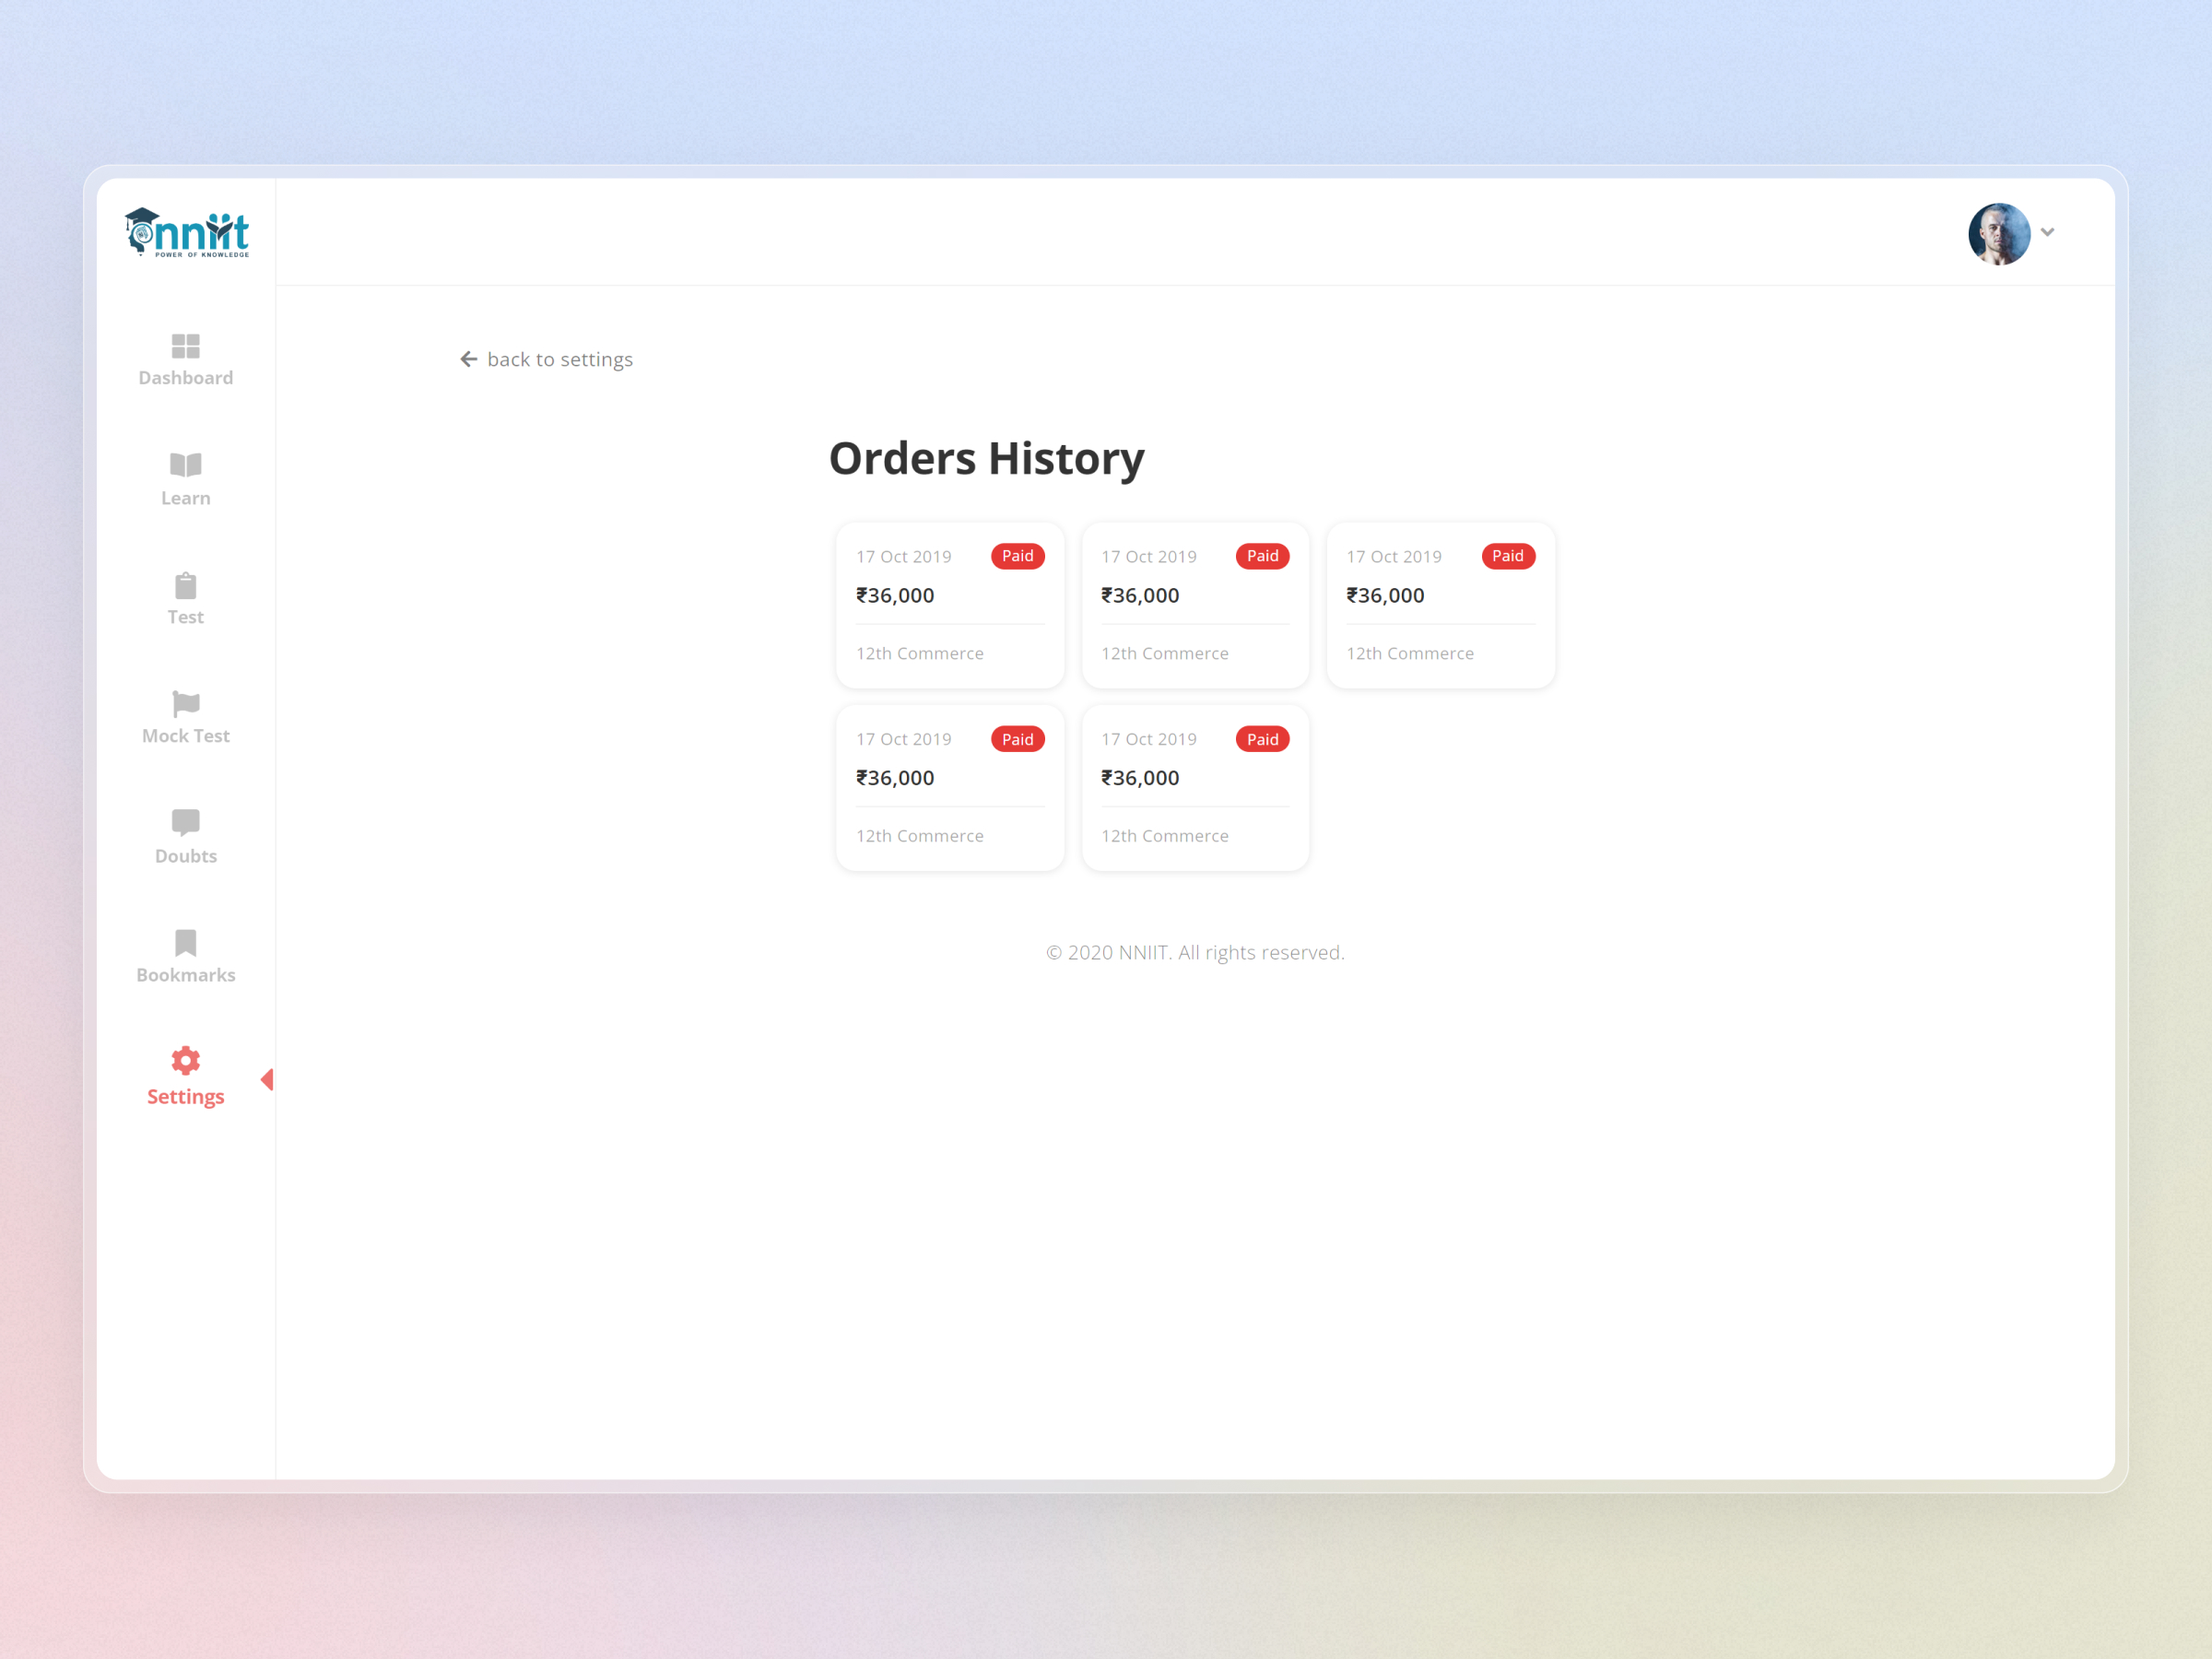The height and width of the screenshot is (1659, 2212).
Task: Click the red Paid badge on bottom-left order
Action: point(1017,738)
